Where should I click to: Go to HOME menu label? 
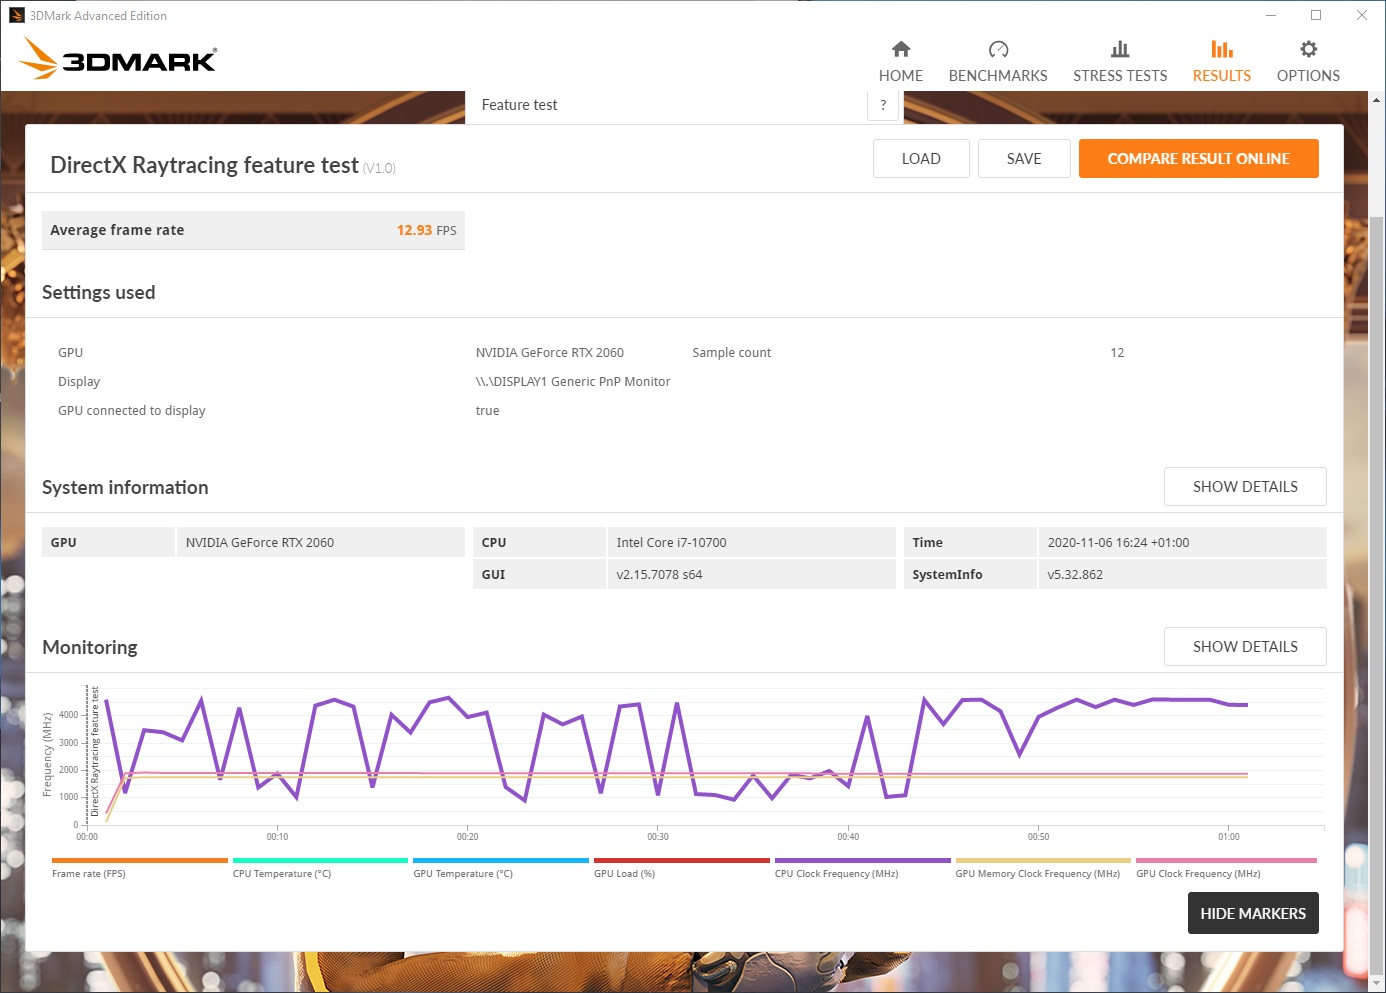click(901, 76)
